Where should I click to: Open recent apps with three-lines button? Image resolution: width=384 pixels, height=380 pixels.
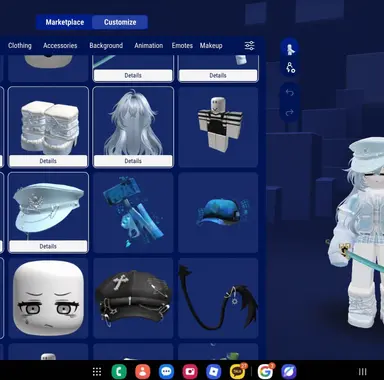point(362,371)
